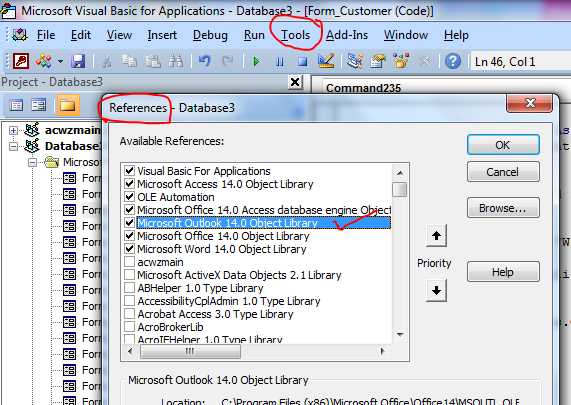Check the AcroBrokerLib reference
The height and width of the screenshot is (405, 571).
[129, 327]
